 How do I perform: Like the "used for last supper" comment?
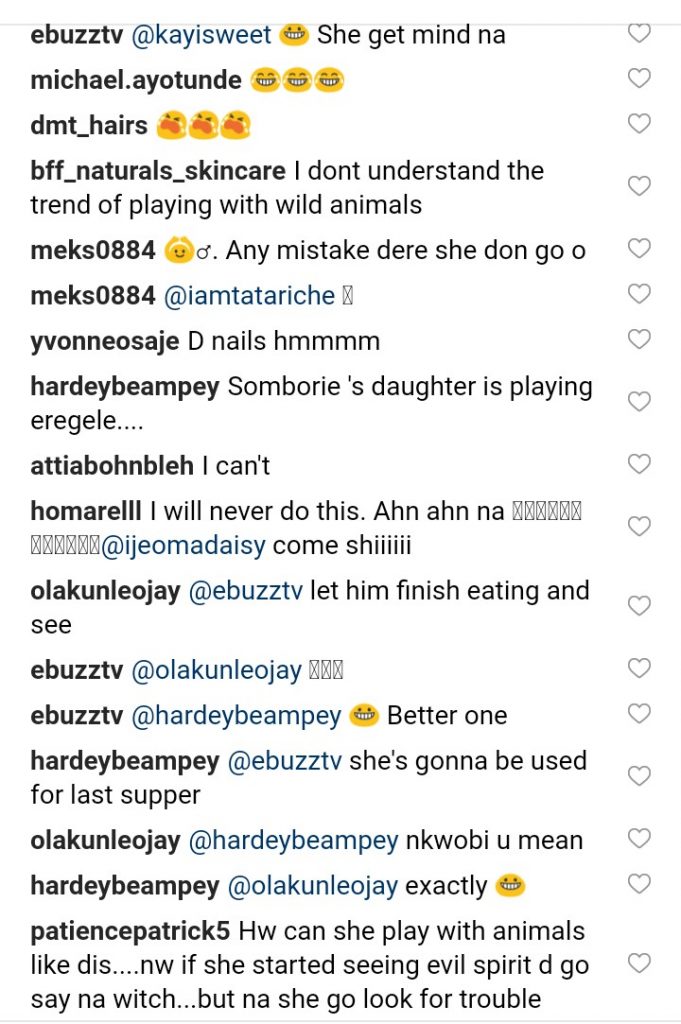pyautogui.click(x=638, y=777)
